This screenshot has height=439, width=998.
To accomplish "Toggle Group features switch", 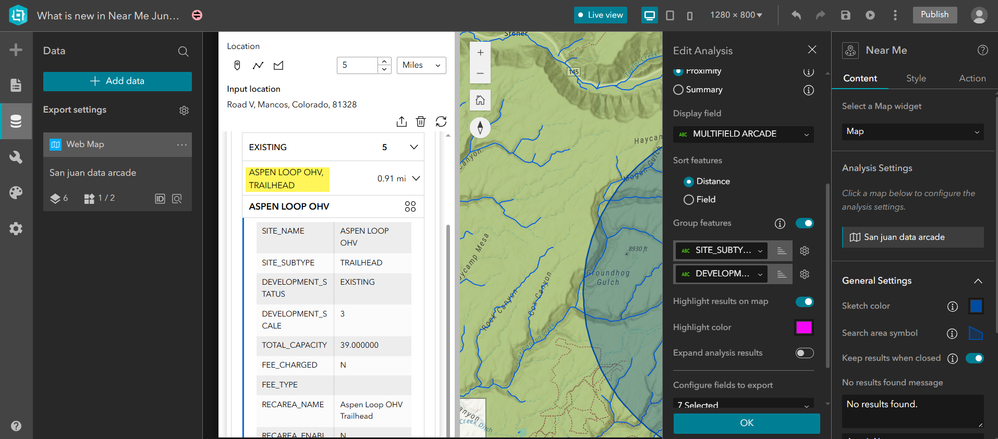I will (x=805, y=223).
